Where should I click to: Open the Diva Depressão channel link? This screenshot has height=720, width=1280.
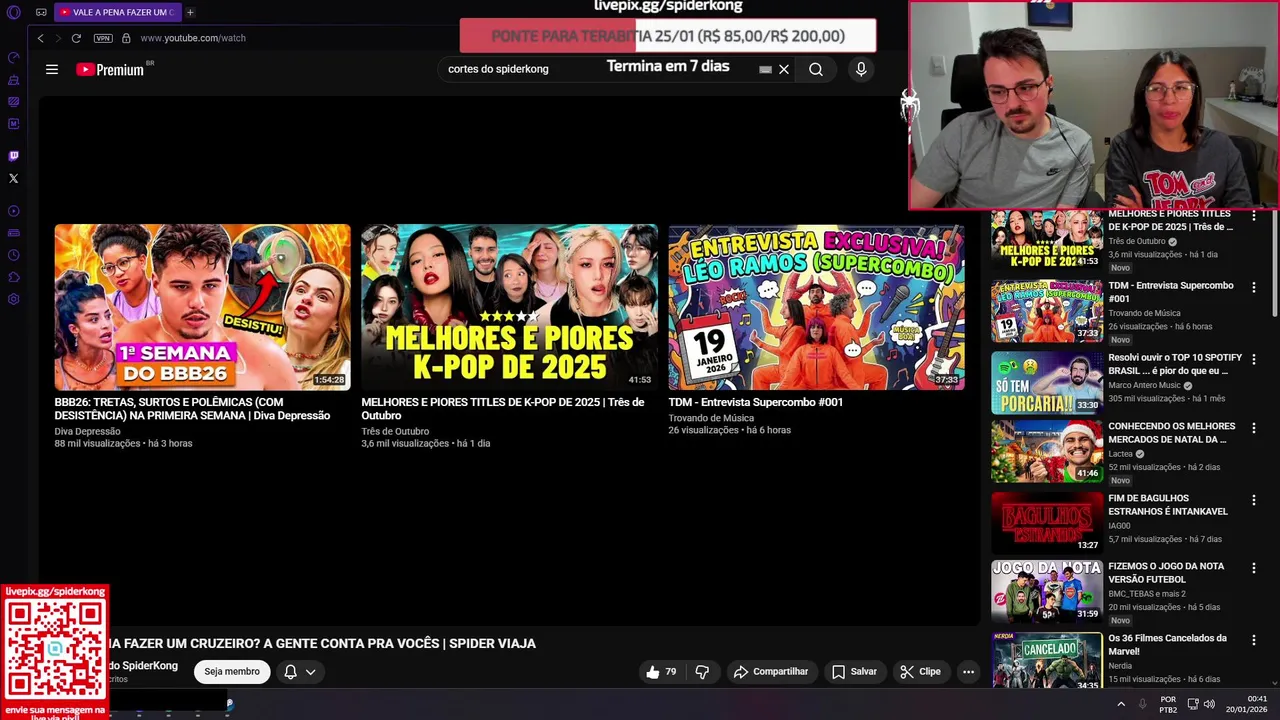tap(87, 432)
